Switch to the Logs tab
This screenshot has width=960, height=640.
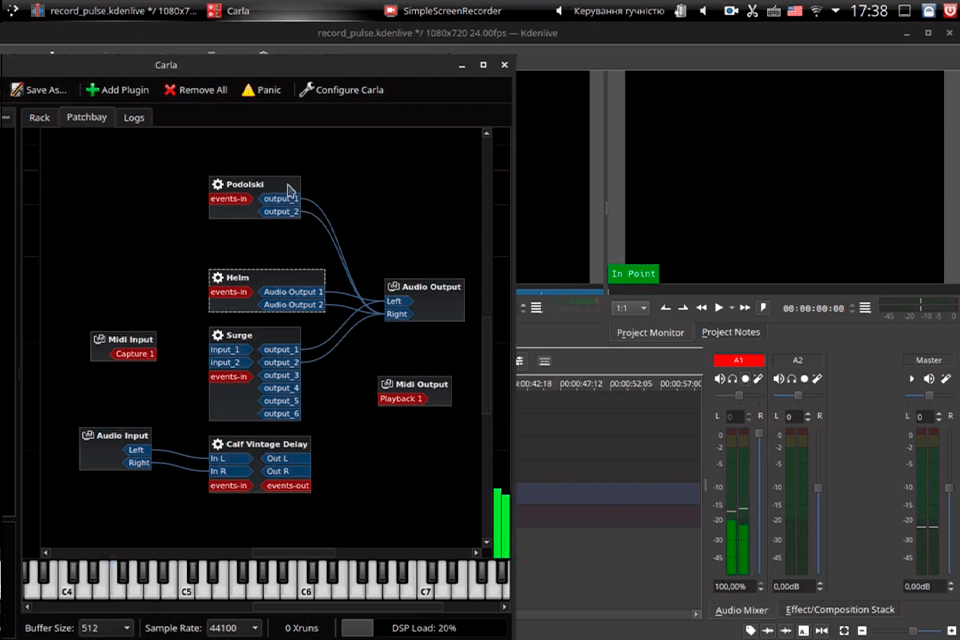134,118
